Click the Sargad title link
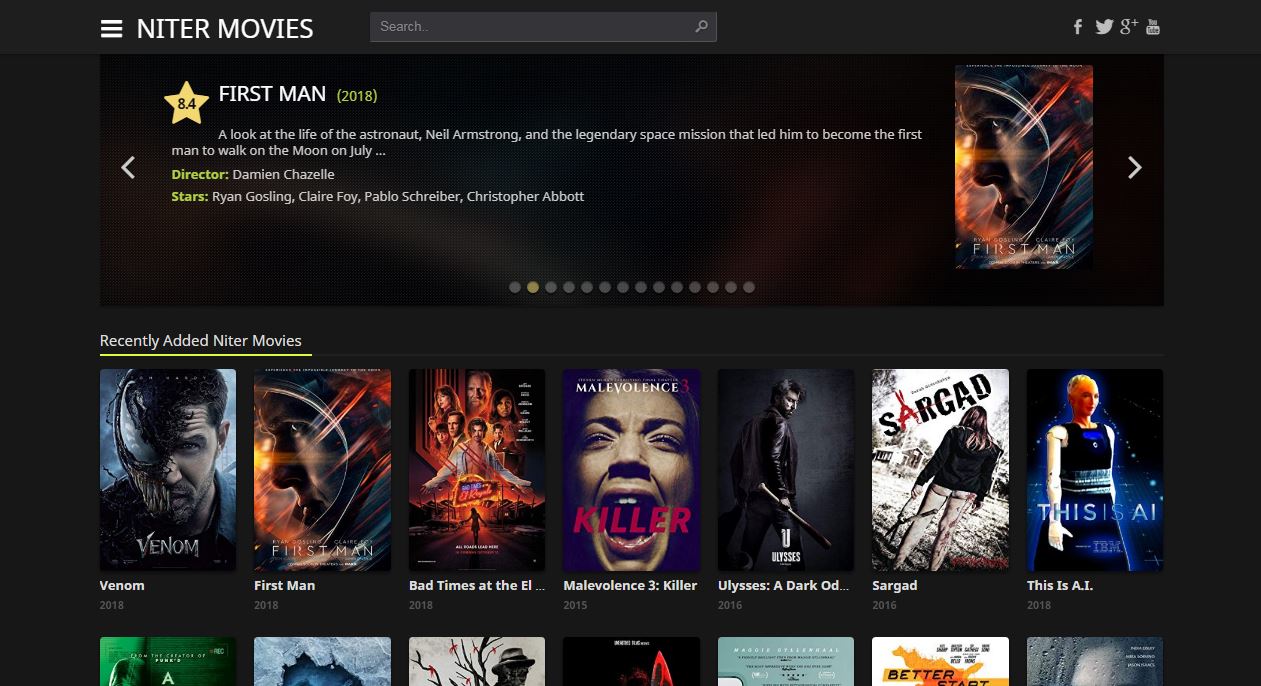This screenshot has height=686, width=1261. point(894,586)
